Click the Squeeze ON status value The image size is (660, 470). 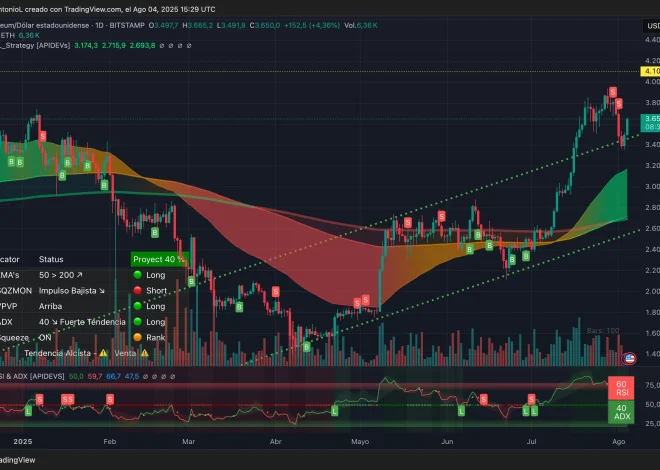45,337
